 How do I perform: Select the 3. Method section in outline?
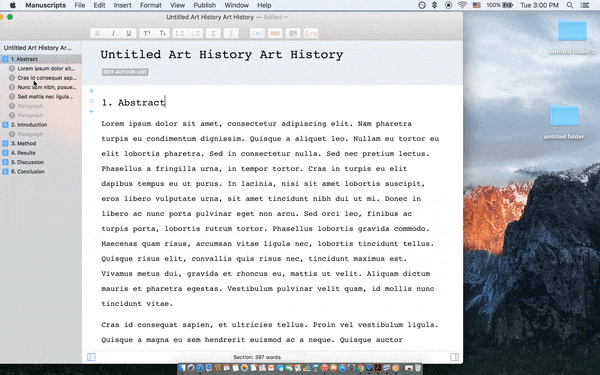coord(41,143)
